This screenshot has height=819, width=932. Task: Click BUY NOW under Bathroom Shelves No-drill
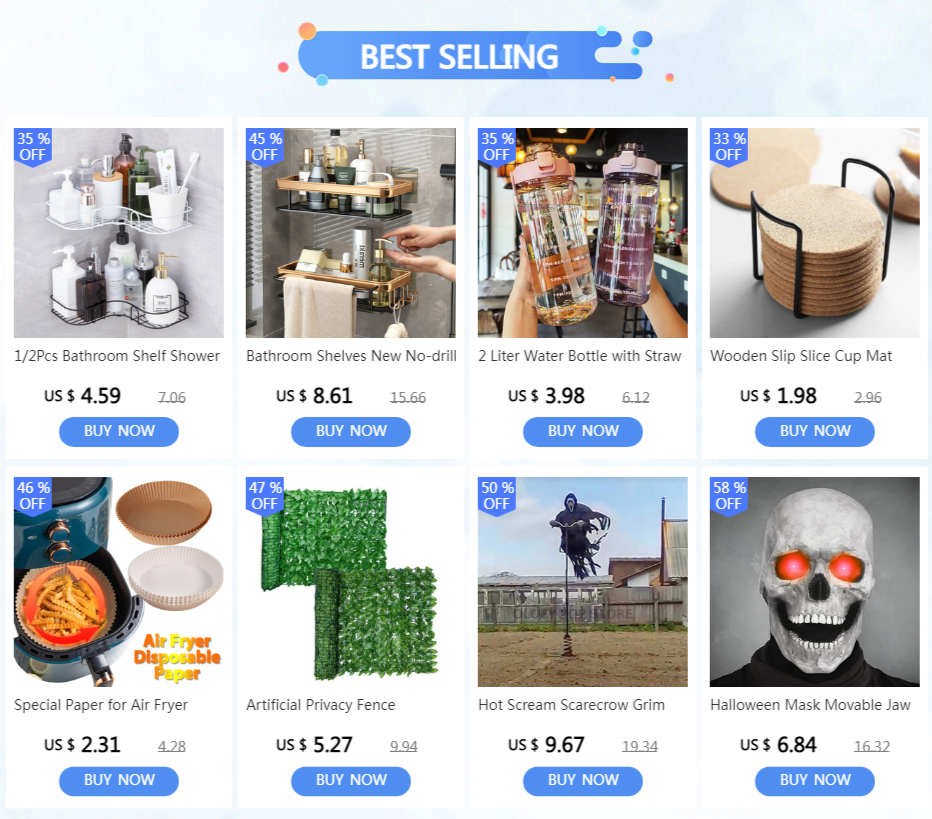point(351,431)
